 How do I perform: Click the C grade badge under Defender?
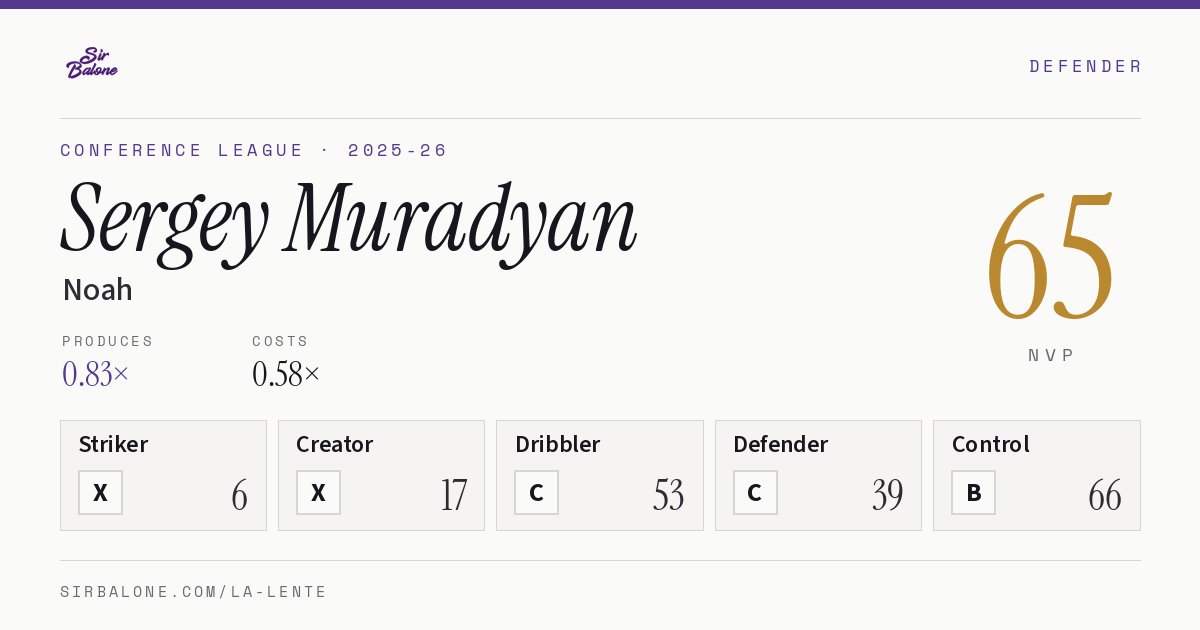[x=755, y=493]
